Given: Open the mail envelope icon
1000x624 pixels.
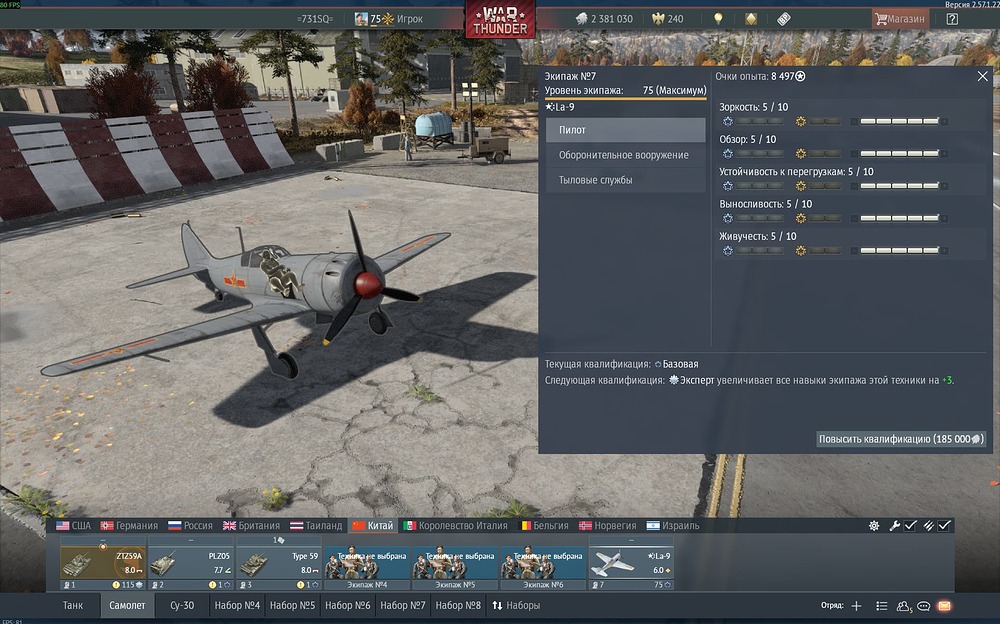Looking at the screenshot, I should coord(945,605).
